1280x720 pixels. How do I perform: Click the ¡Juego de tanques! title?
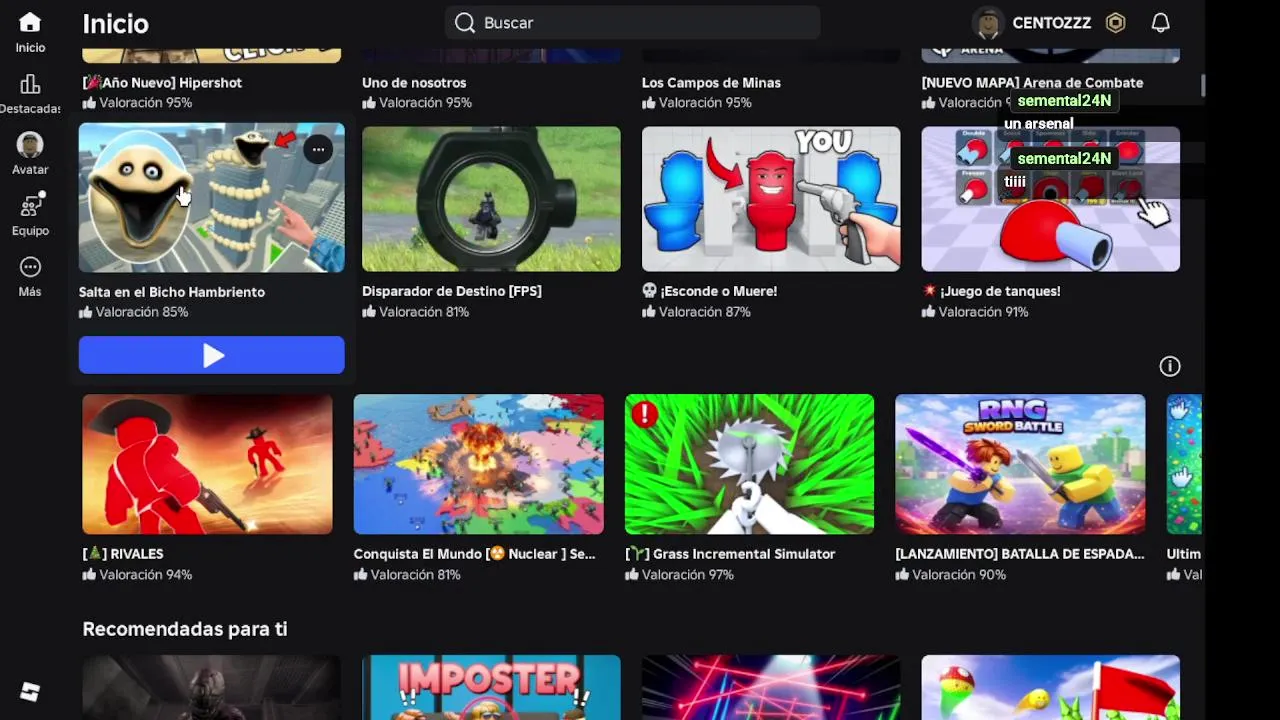(x=991, y=291)
